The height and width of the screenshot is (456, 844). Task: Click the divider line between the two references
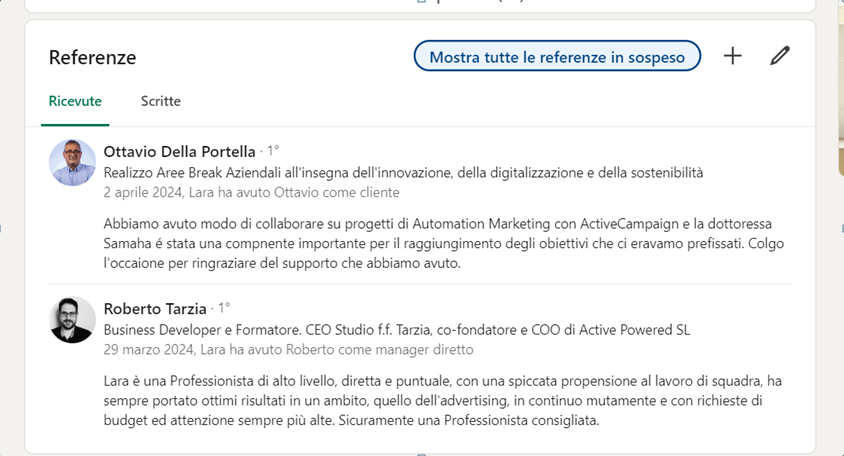pos(420,284)
